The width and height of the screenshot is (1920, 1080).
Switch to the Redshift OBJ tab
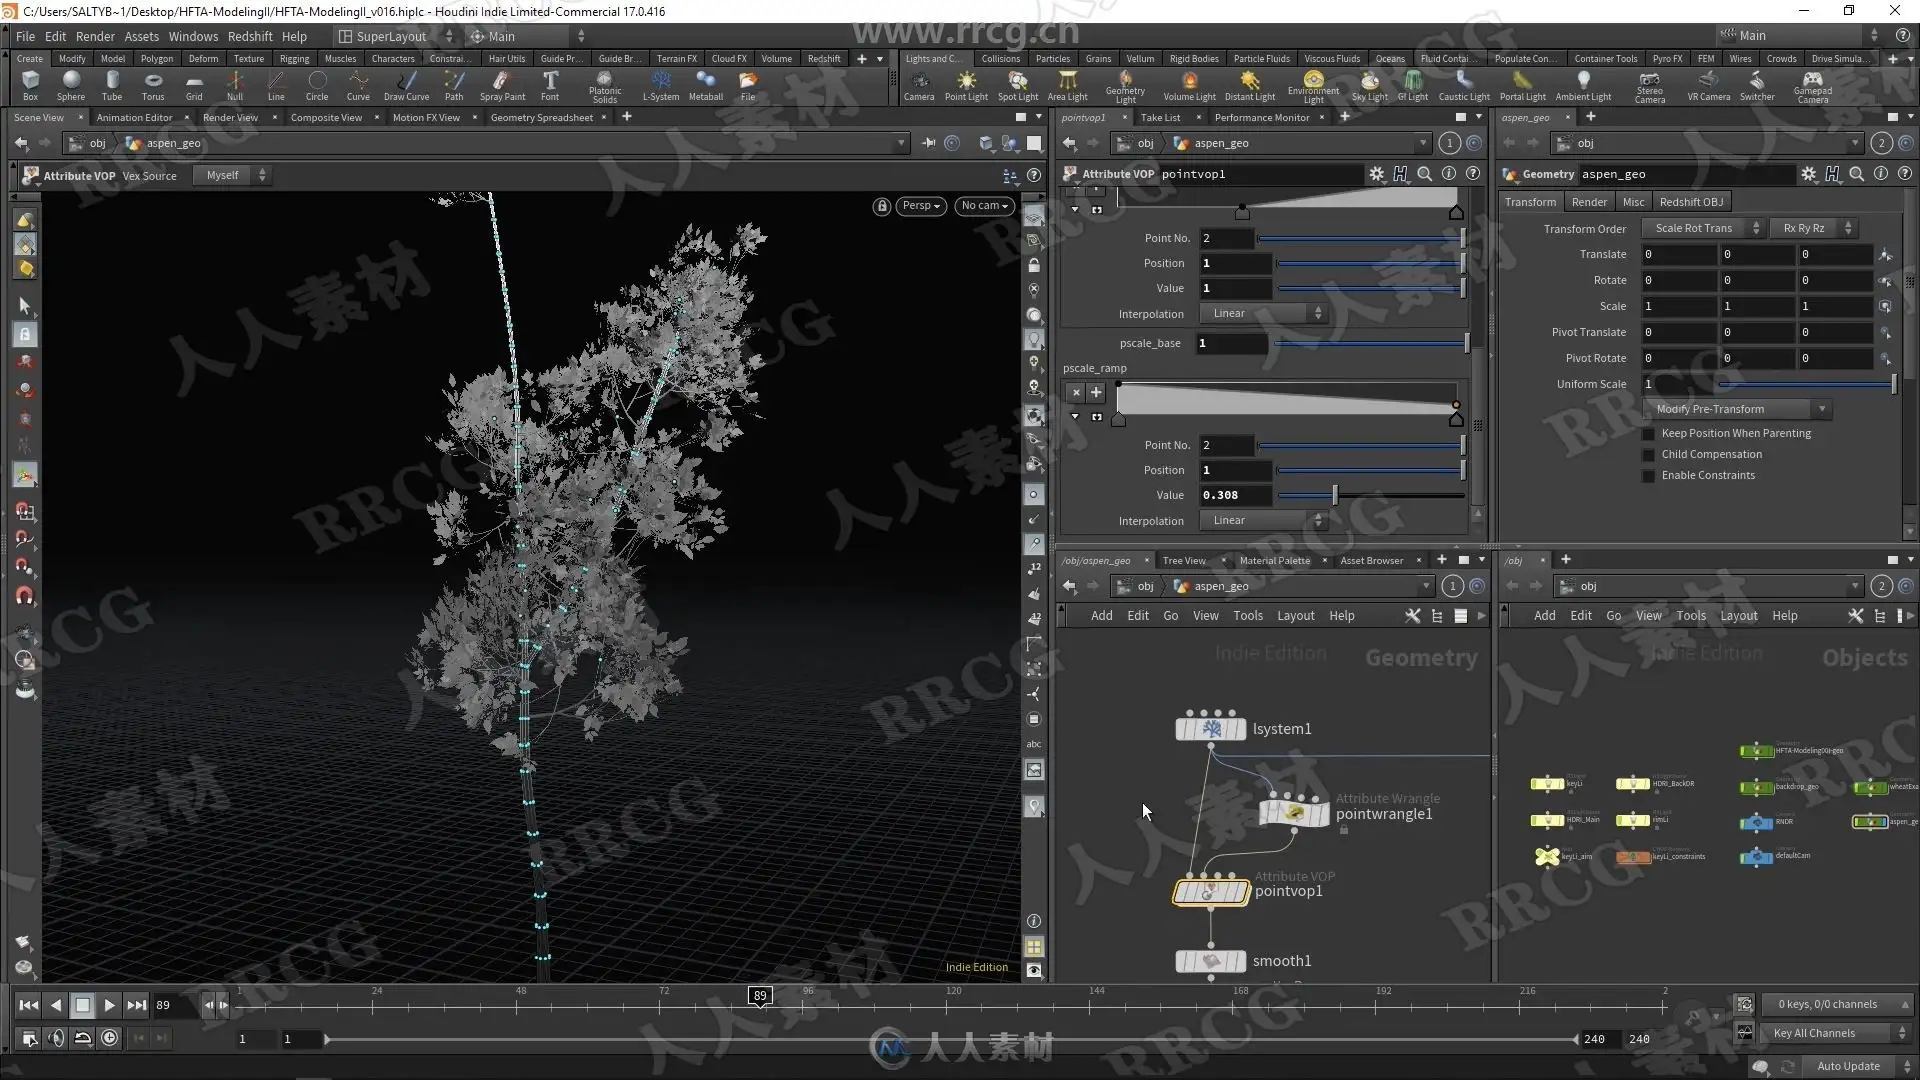click(1691, 202)
